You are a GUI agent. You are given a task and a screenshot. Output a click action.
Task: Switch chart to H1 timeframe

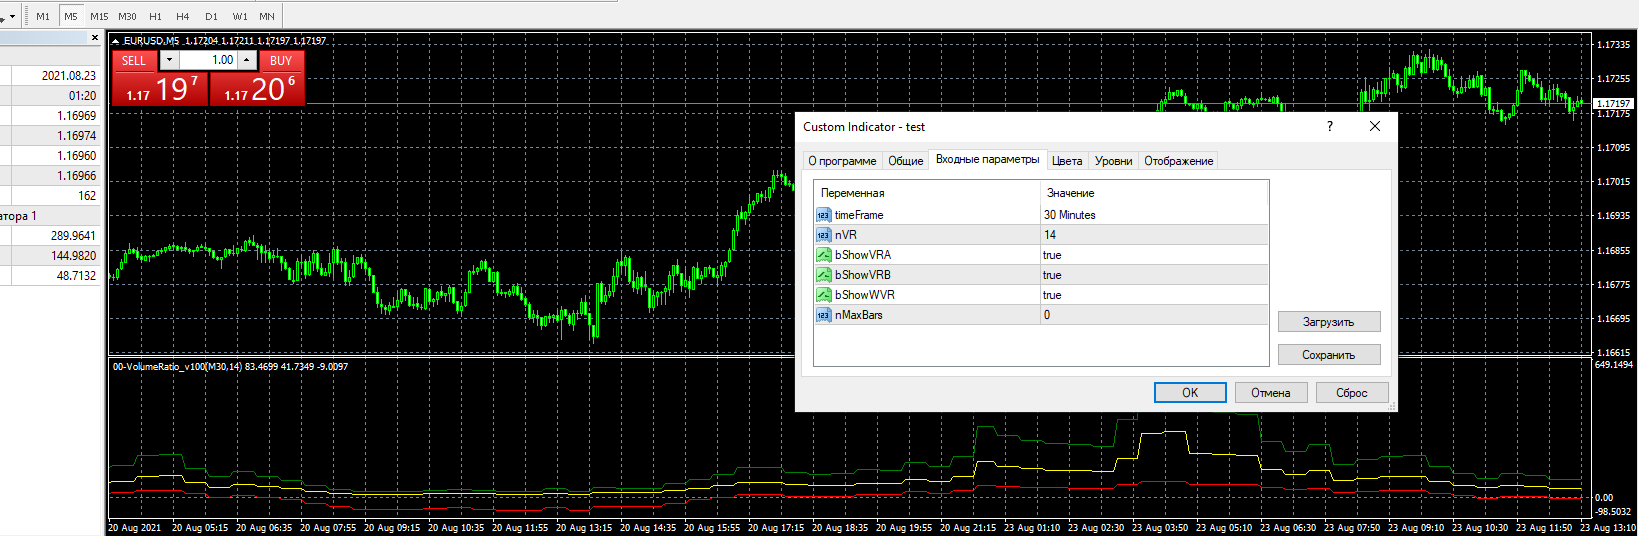[x=155, y=16]
